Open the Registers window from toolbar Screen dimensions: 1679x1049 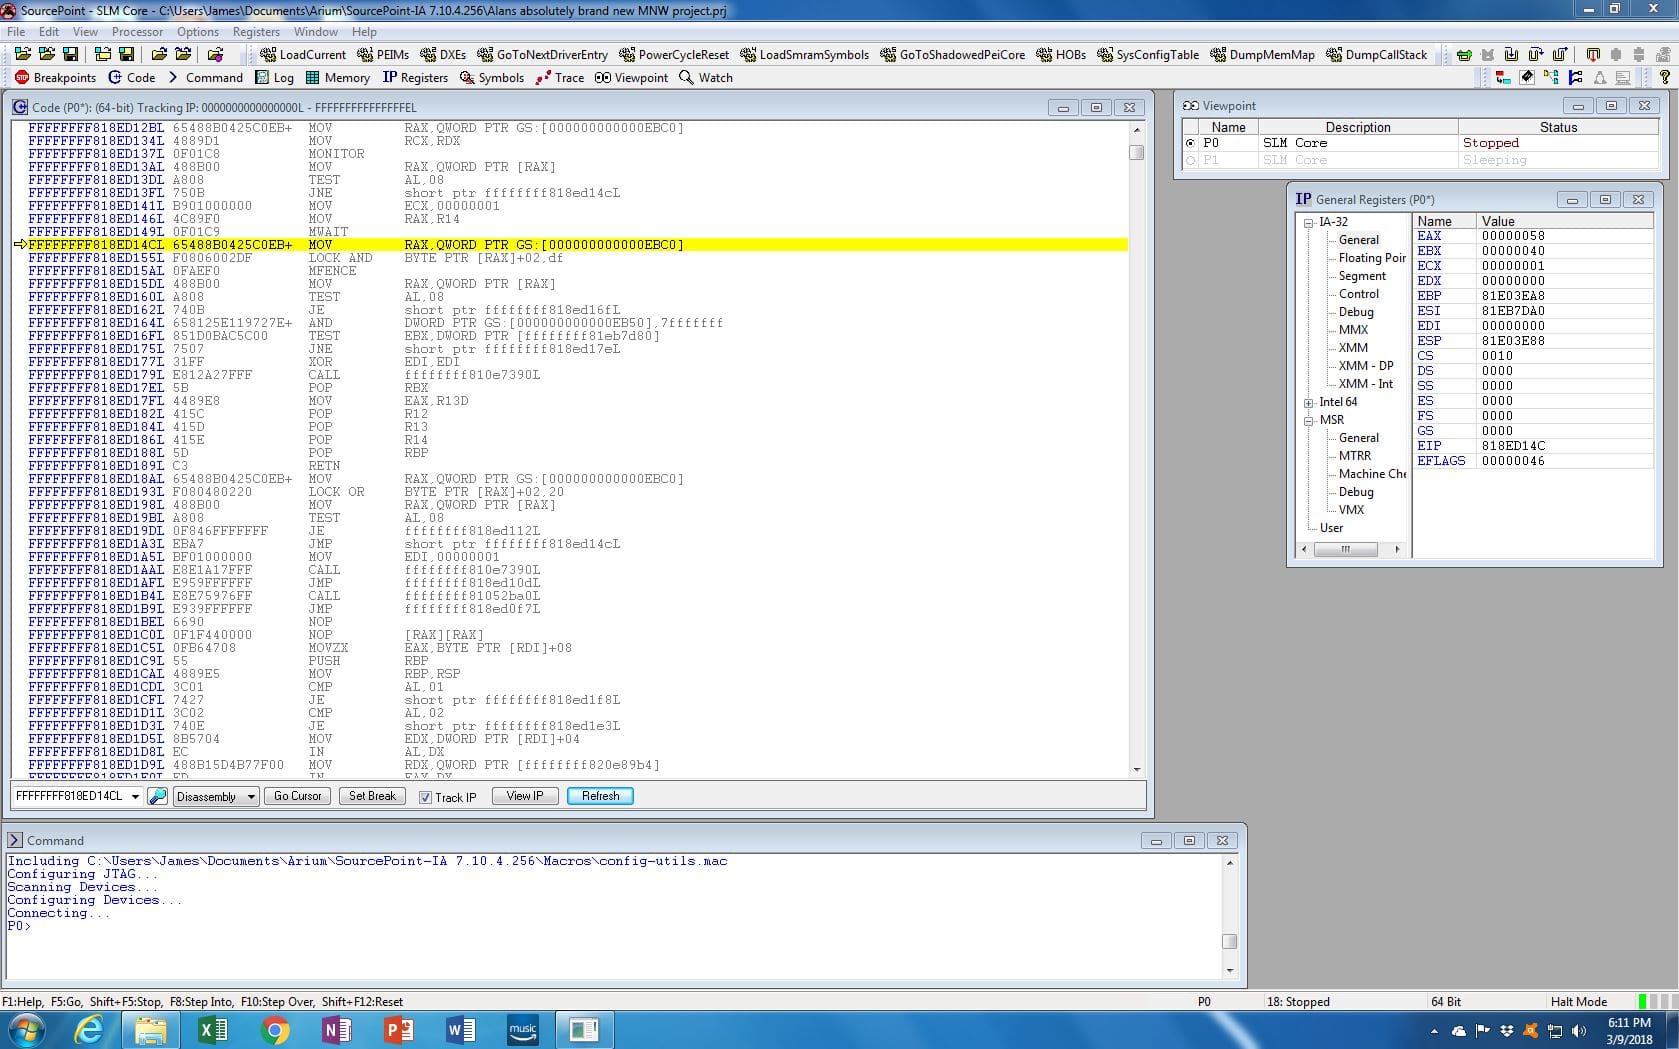[415, 77]
